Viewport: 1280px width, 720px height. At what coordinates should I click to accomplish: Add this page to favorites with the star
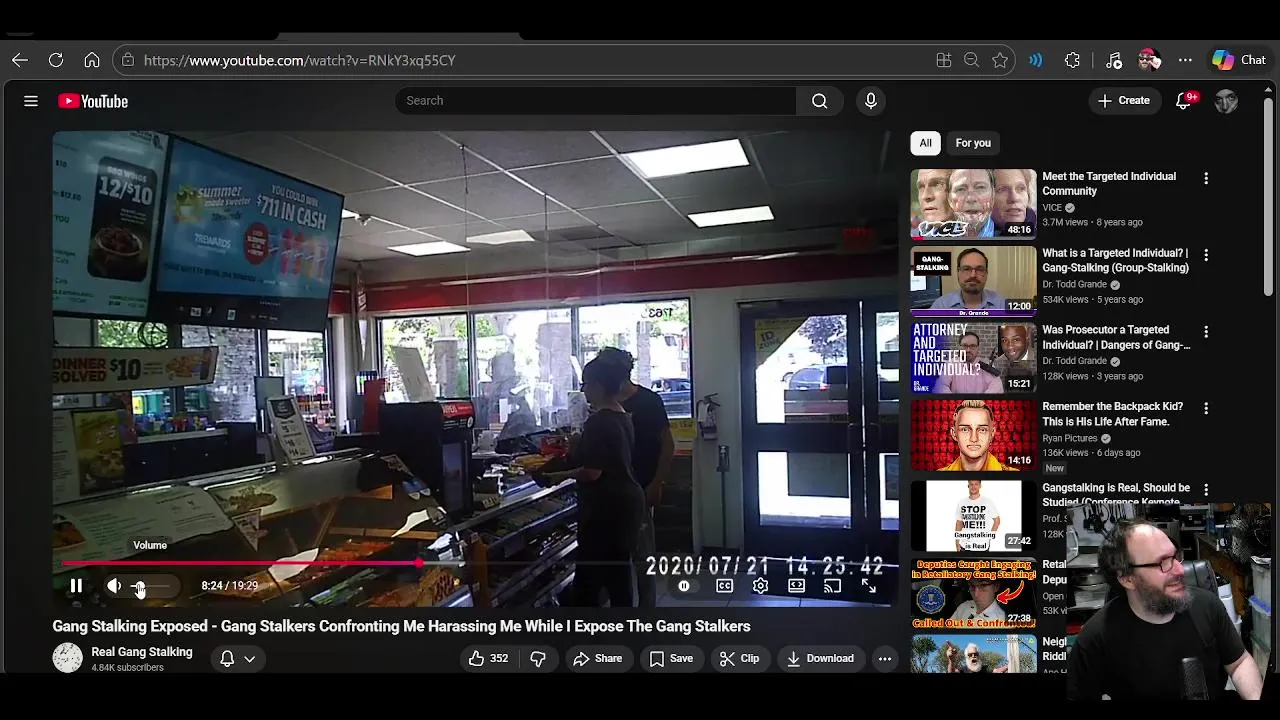(1000, 60)
